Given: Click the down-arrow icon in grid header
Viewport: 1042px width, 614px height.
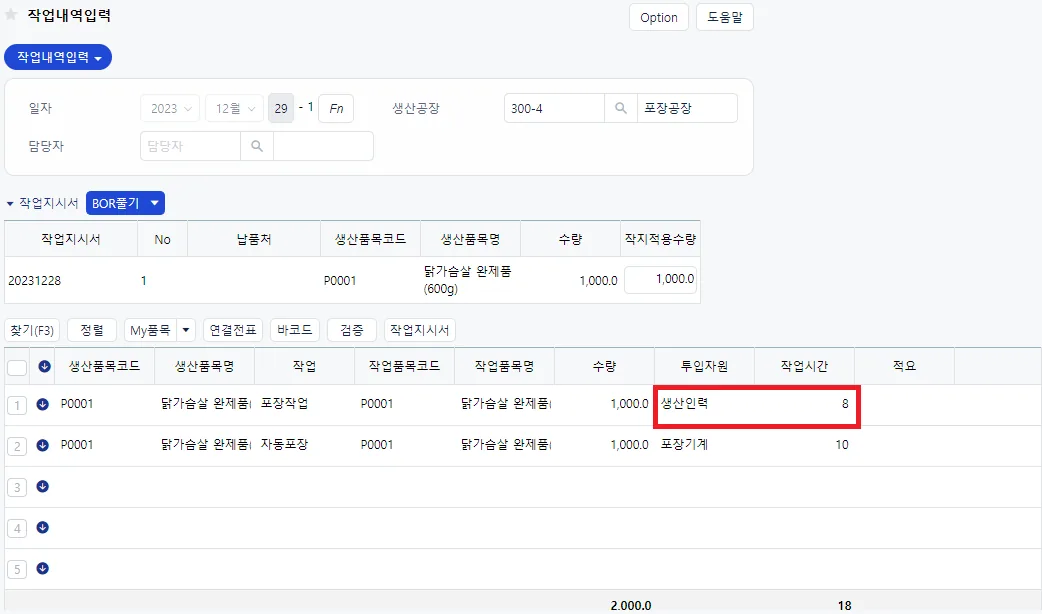Looking at the screenshot, I should coord(45,366).
